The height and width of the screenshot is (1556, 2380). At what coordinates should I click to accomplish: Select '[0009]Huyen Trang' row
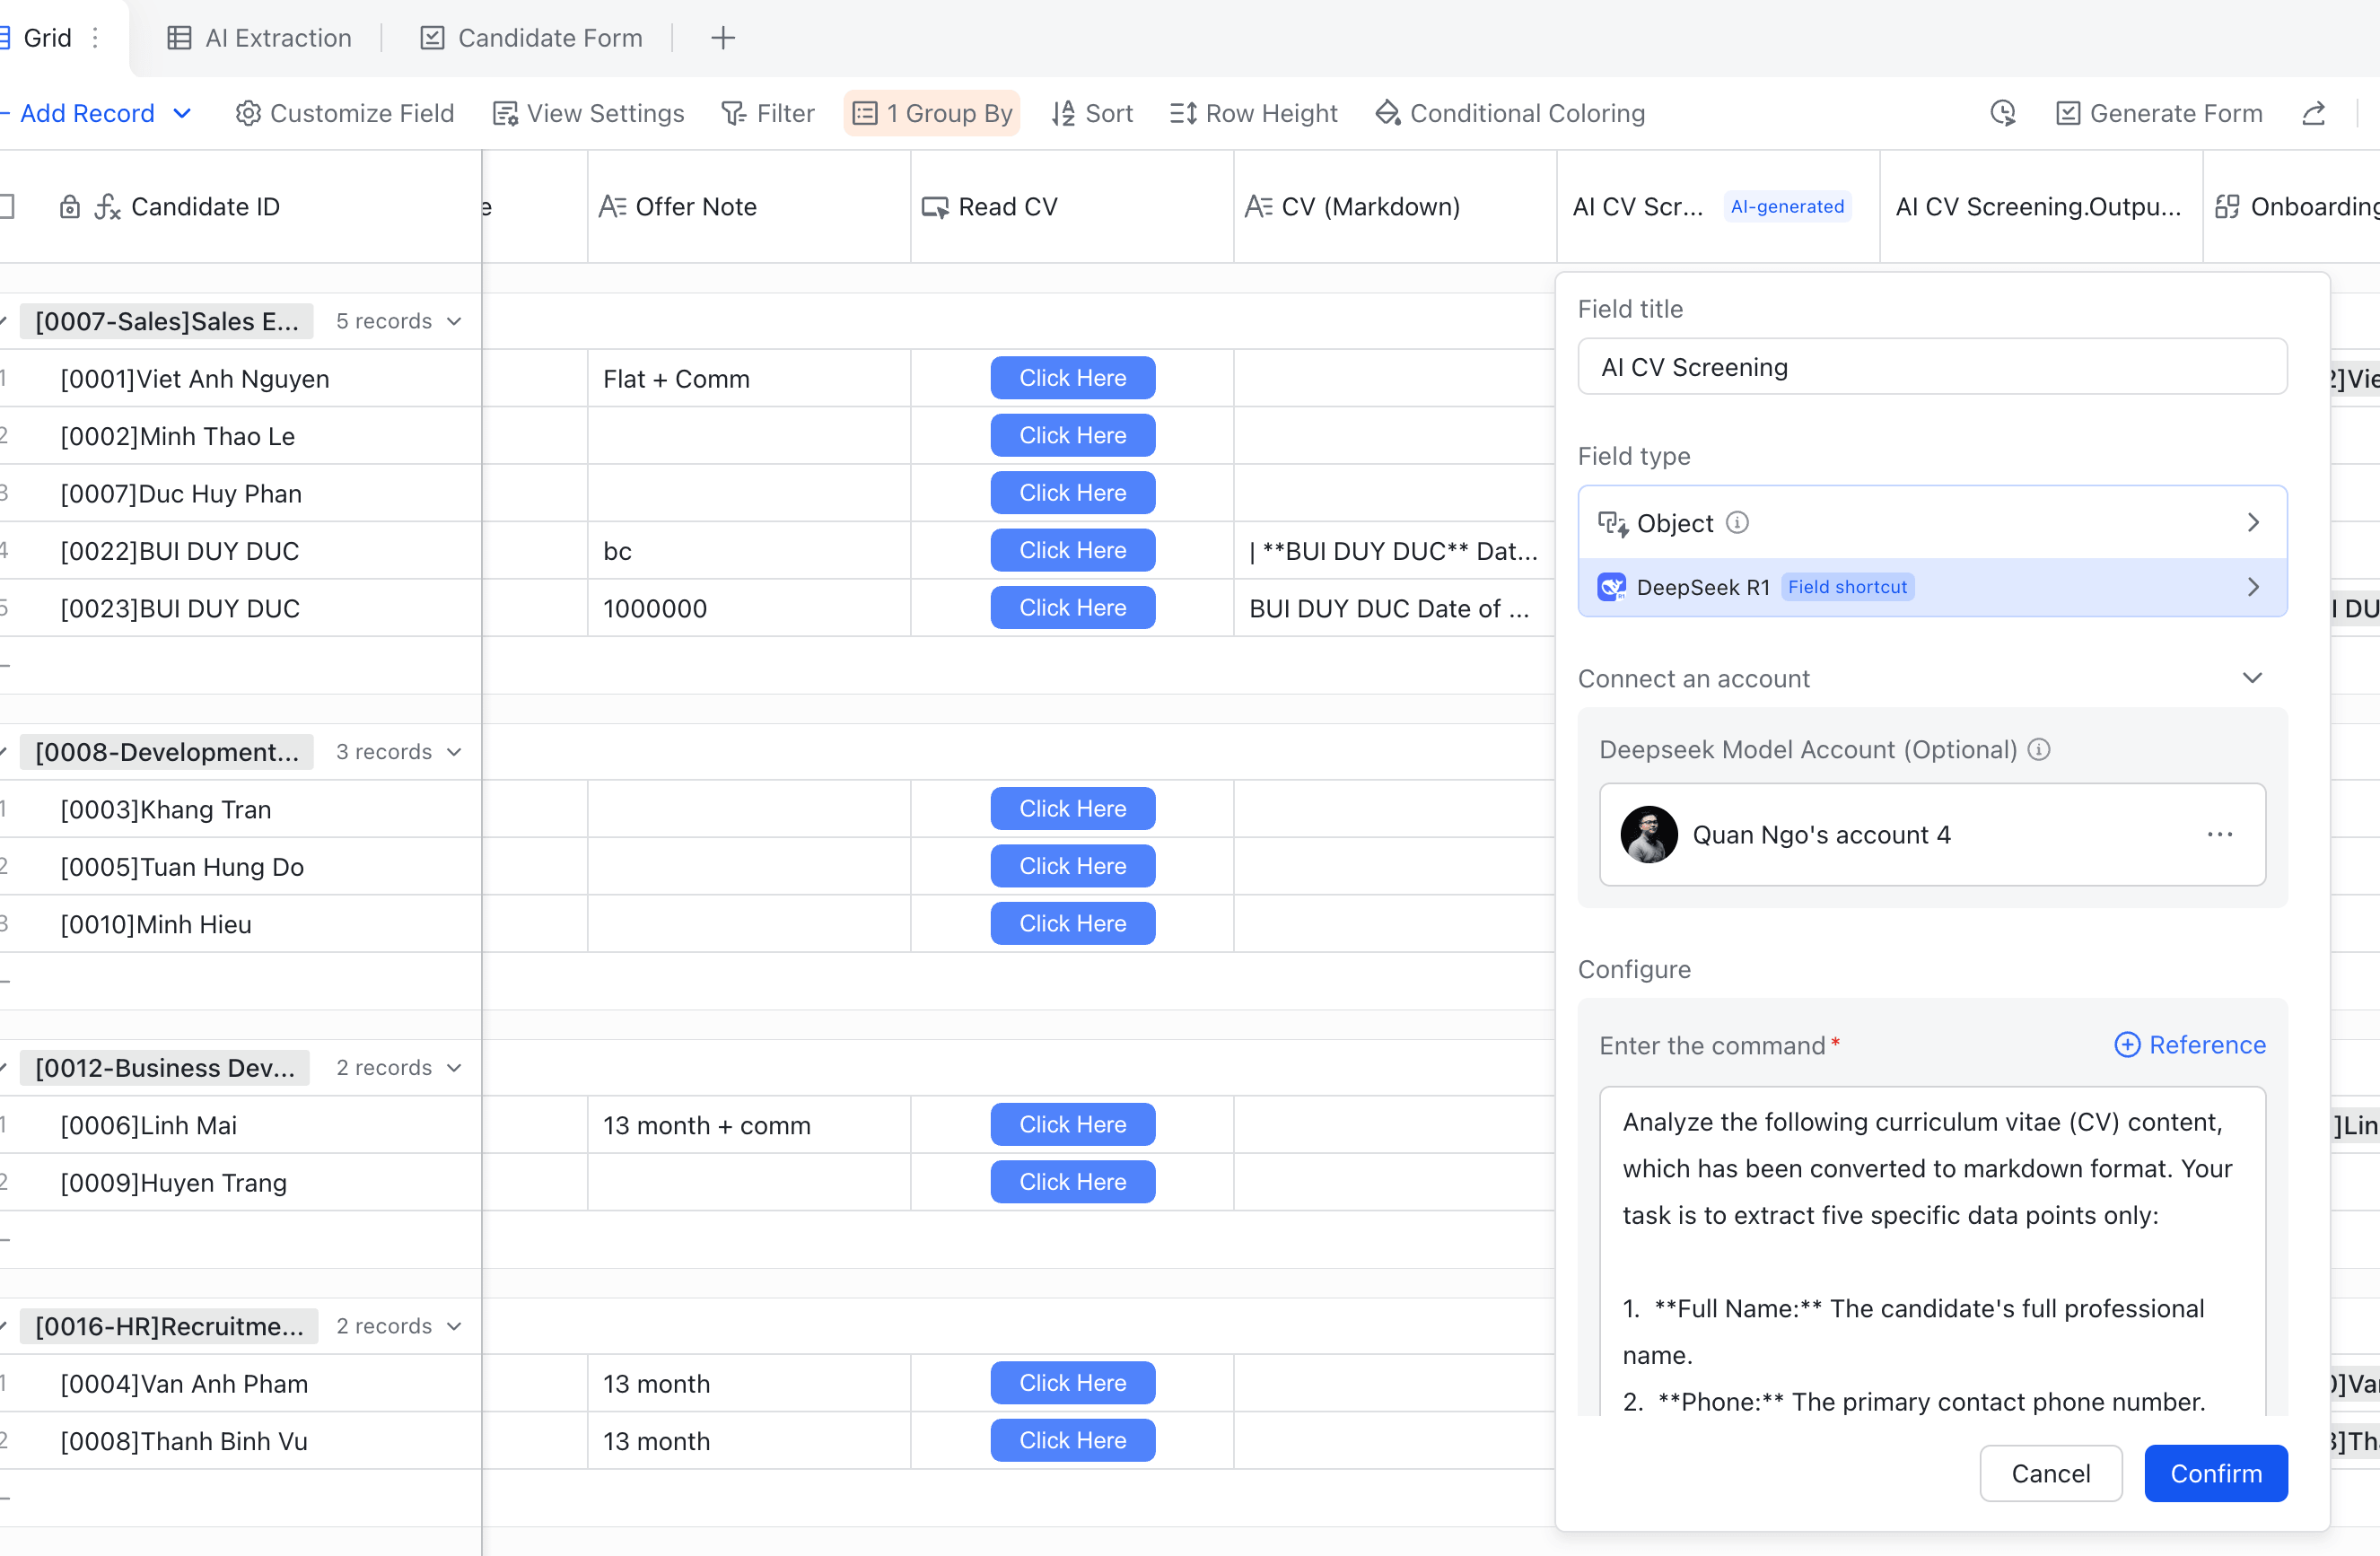pyautogui.click(x=174, y=1183)
